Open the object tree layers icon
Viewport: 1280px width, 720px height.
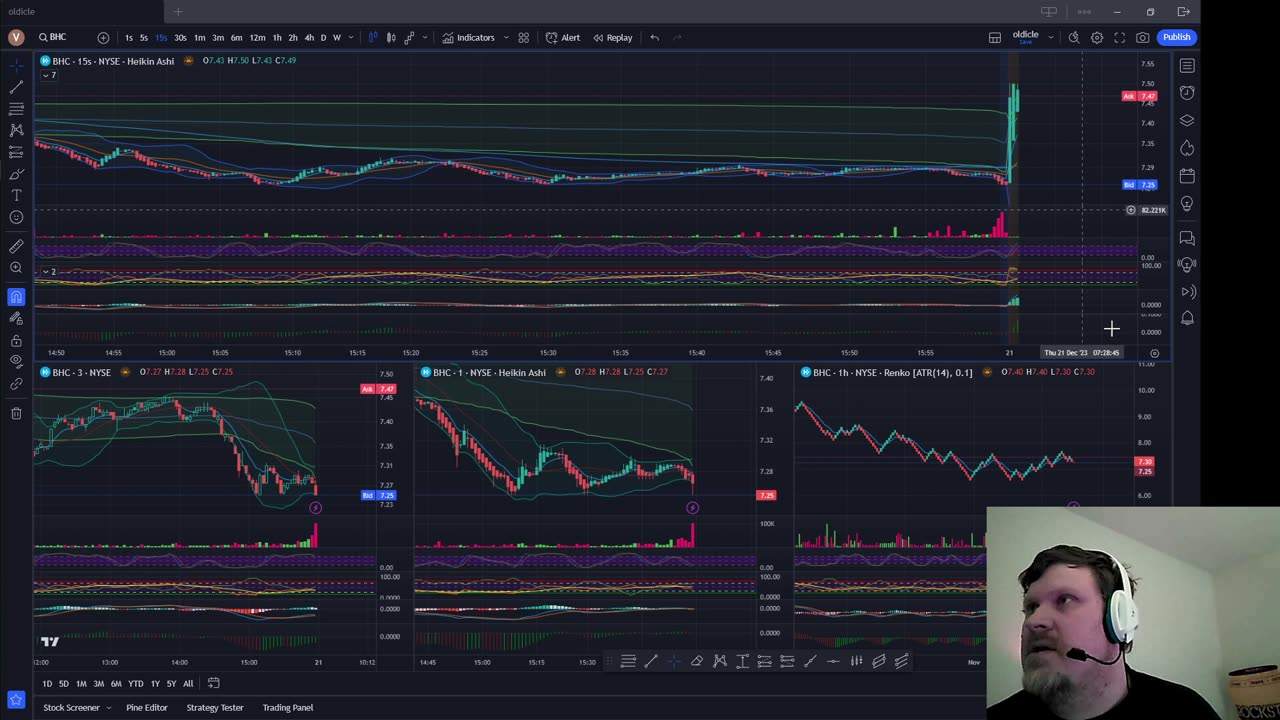(1187, 120)
